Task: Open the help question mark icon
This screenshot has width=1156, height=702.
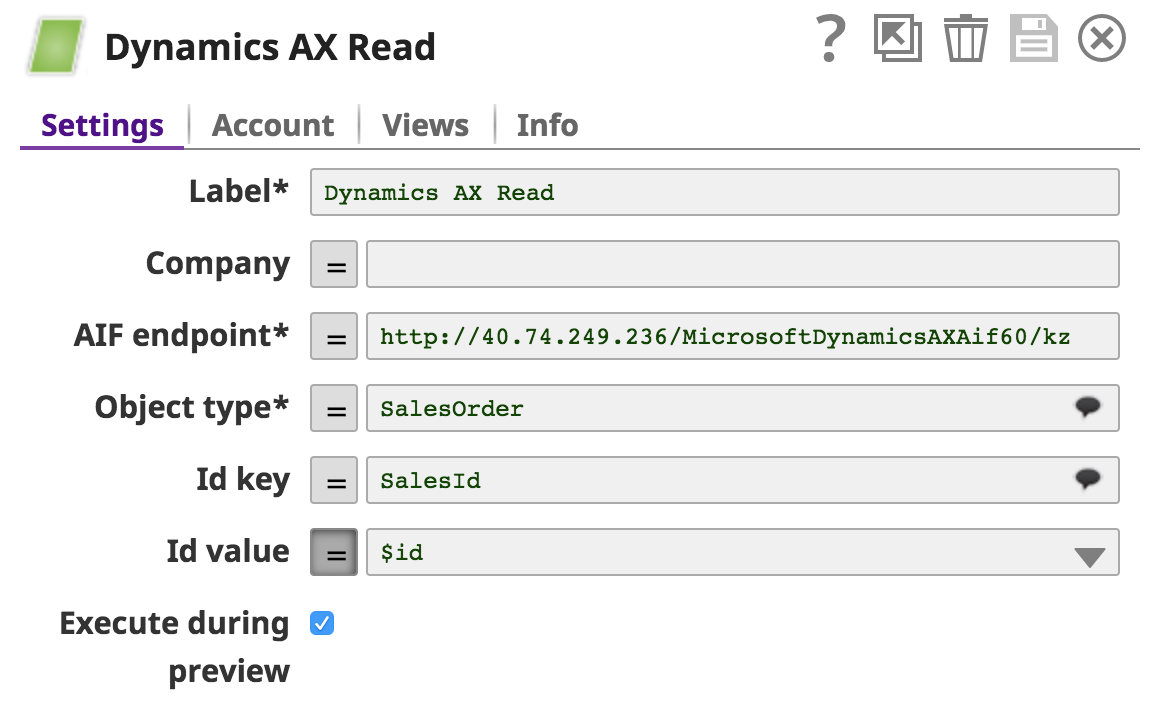Action: 831,39
